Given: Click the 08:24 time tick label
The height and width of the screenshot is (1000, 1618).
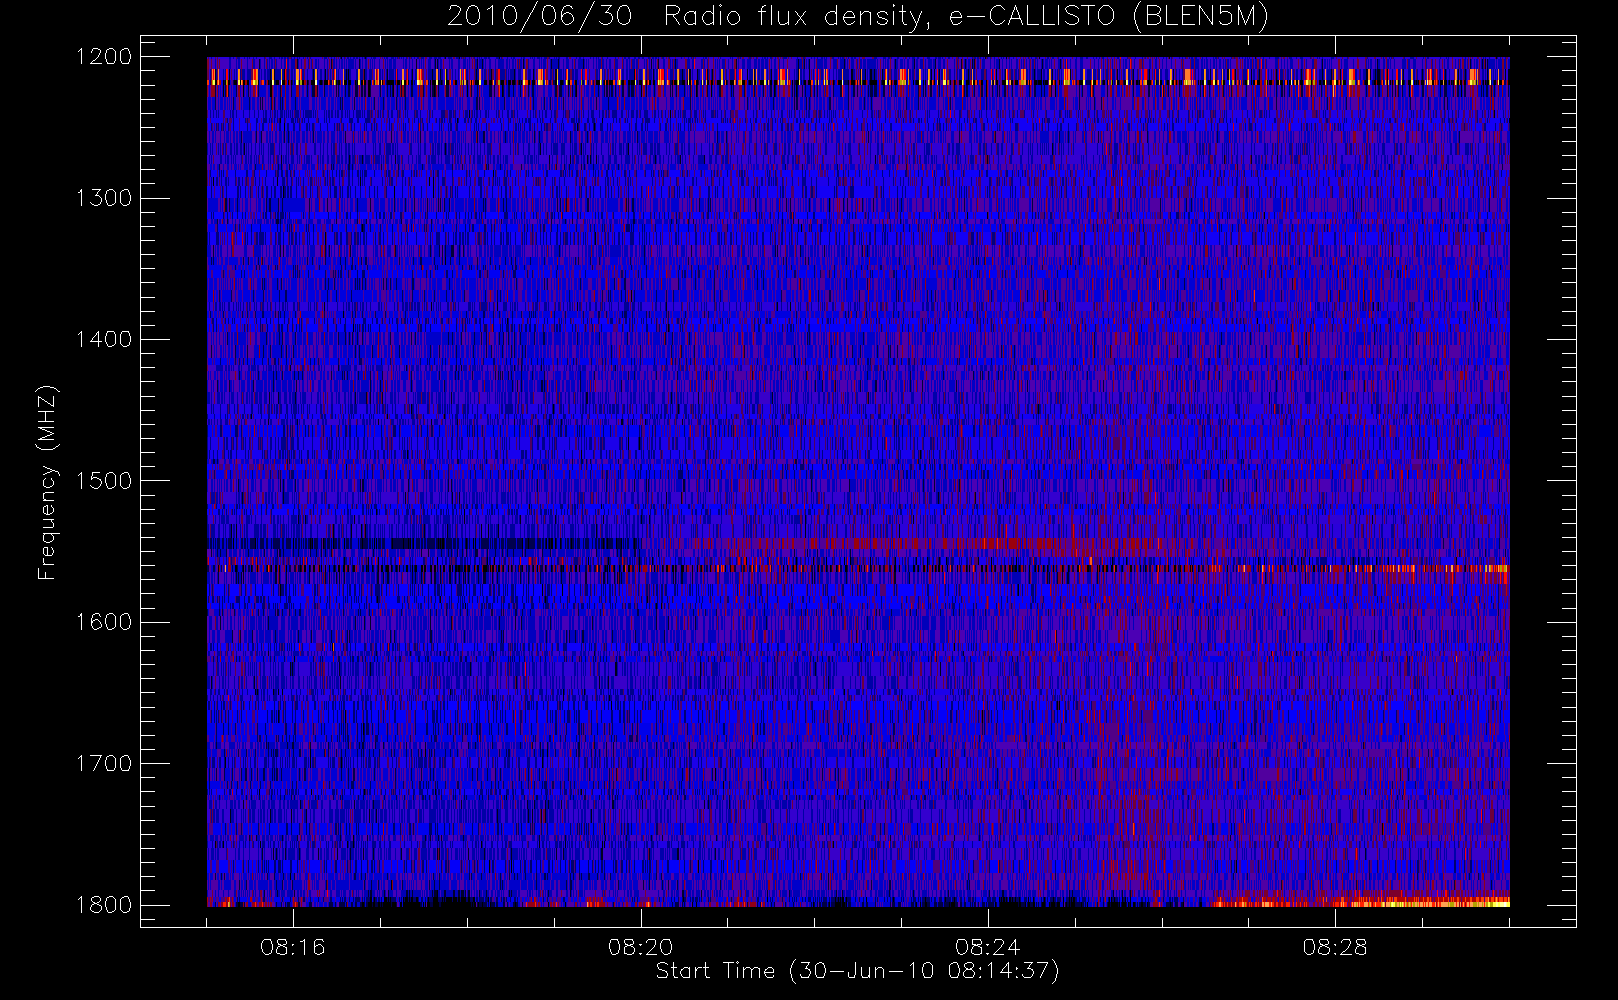Looking at the screenshot, I should pyautogui.click(x=987, y=946).
